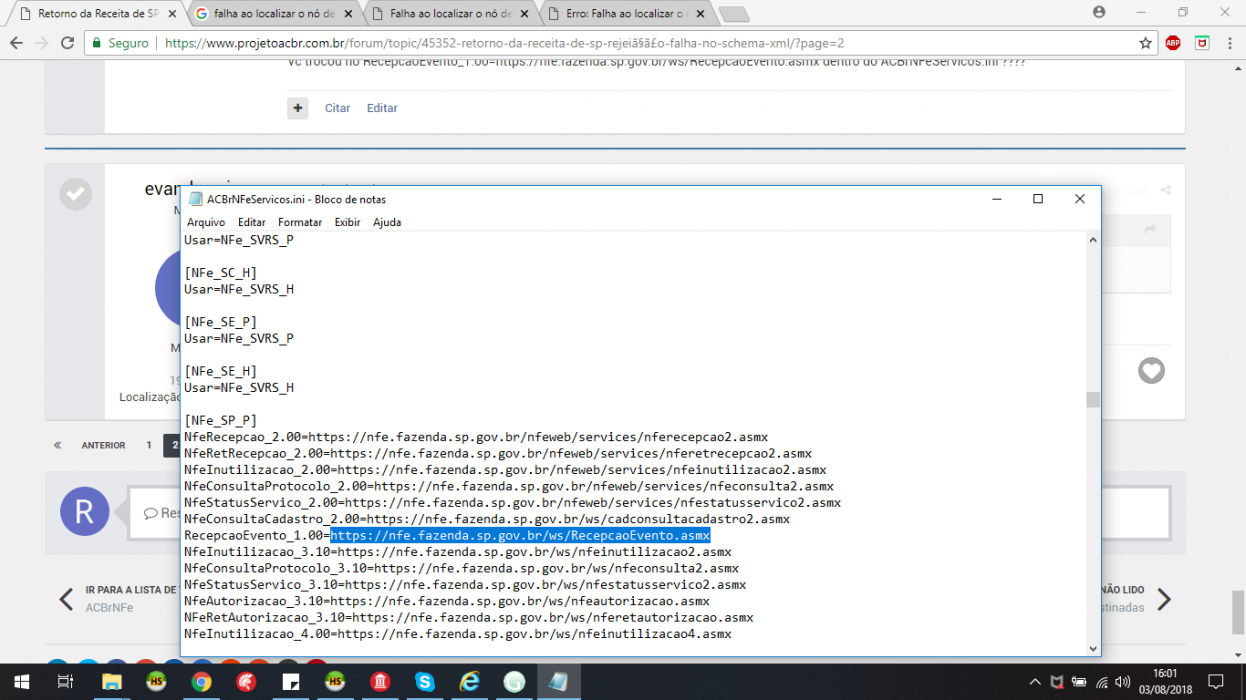1246x700 pixels.
Task: Click the browser page scrollbar thumb
Action: click(1238, 611)
